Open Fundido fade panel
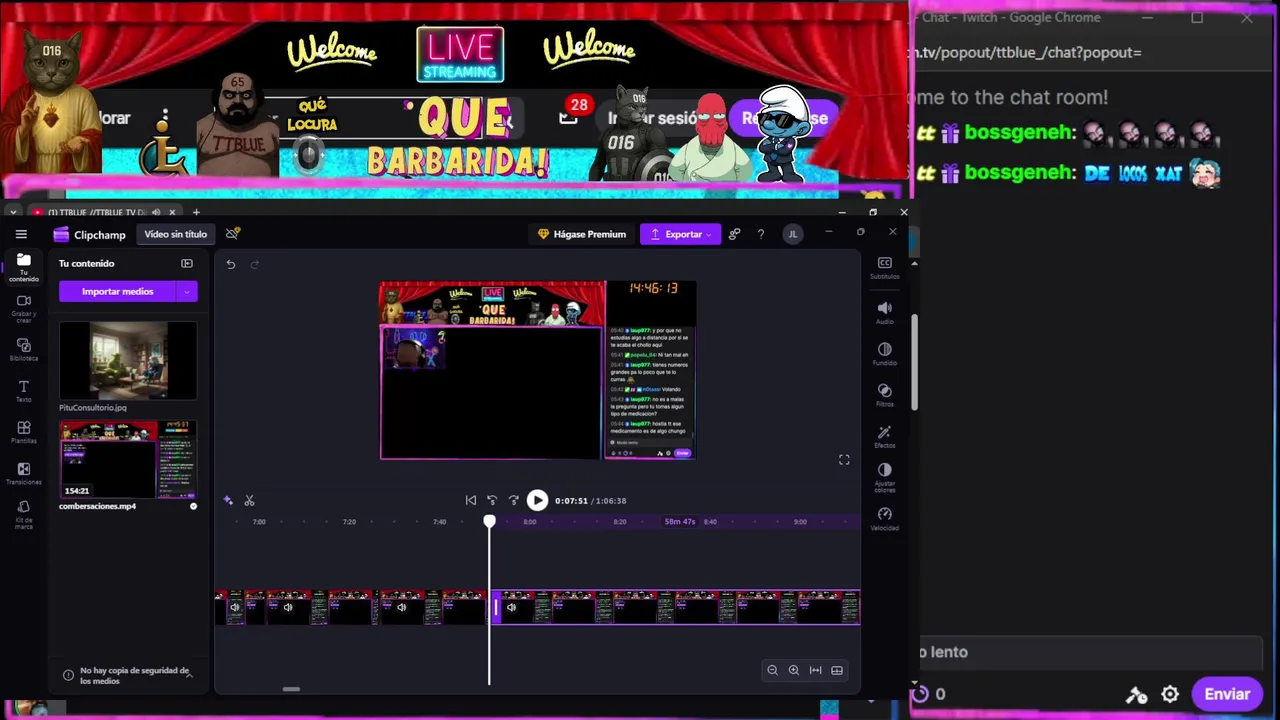This screenshot has height=720, width=1280. pyautogui.click(x=884, y=354)
